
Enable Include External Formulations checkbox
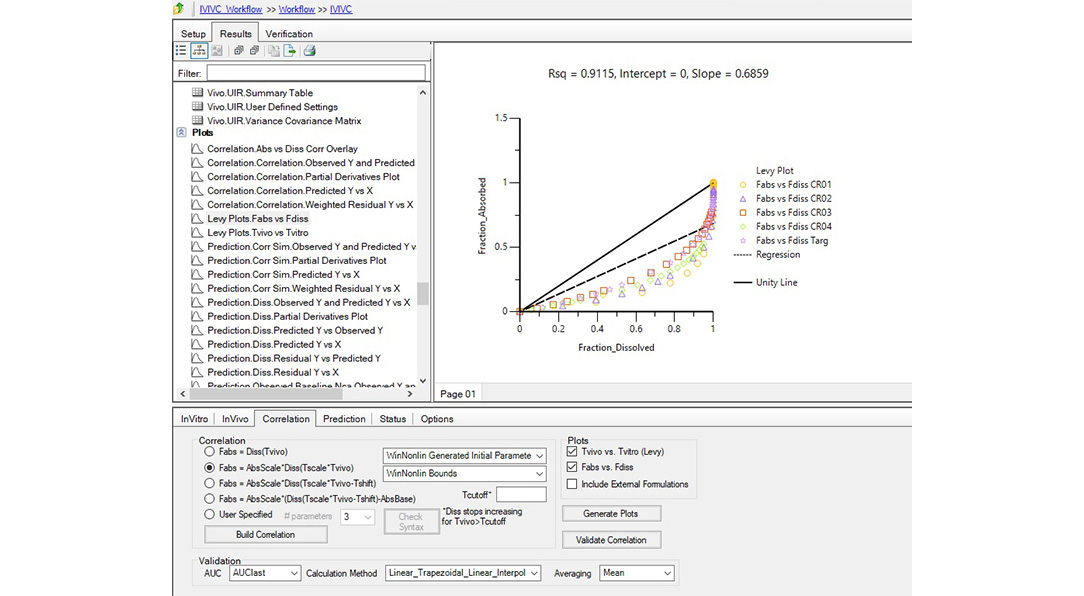[x=572, y=484]
